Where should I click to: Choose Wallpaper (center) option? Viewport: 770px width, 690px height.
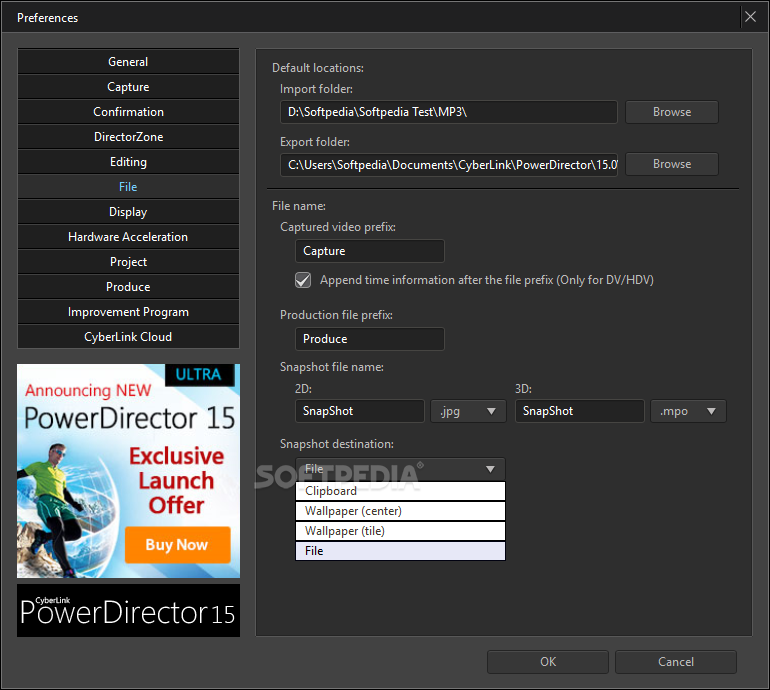click(400, 511)
